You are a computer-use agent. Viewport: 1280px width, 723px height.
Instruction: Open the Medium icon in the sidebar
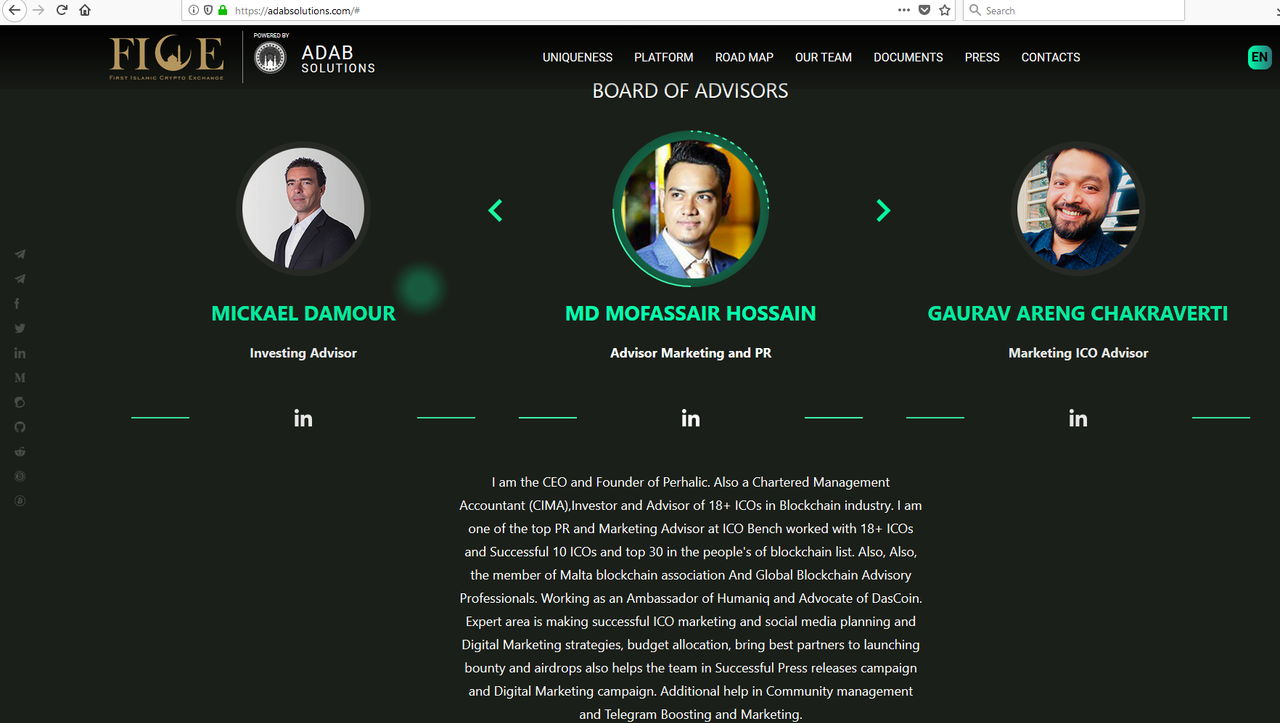click(19, 378)
